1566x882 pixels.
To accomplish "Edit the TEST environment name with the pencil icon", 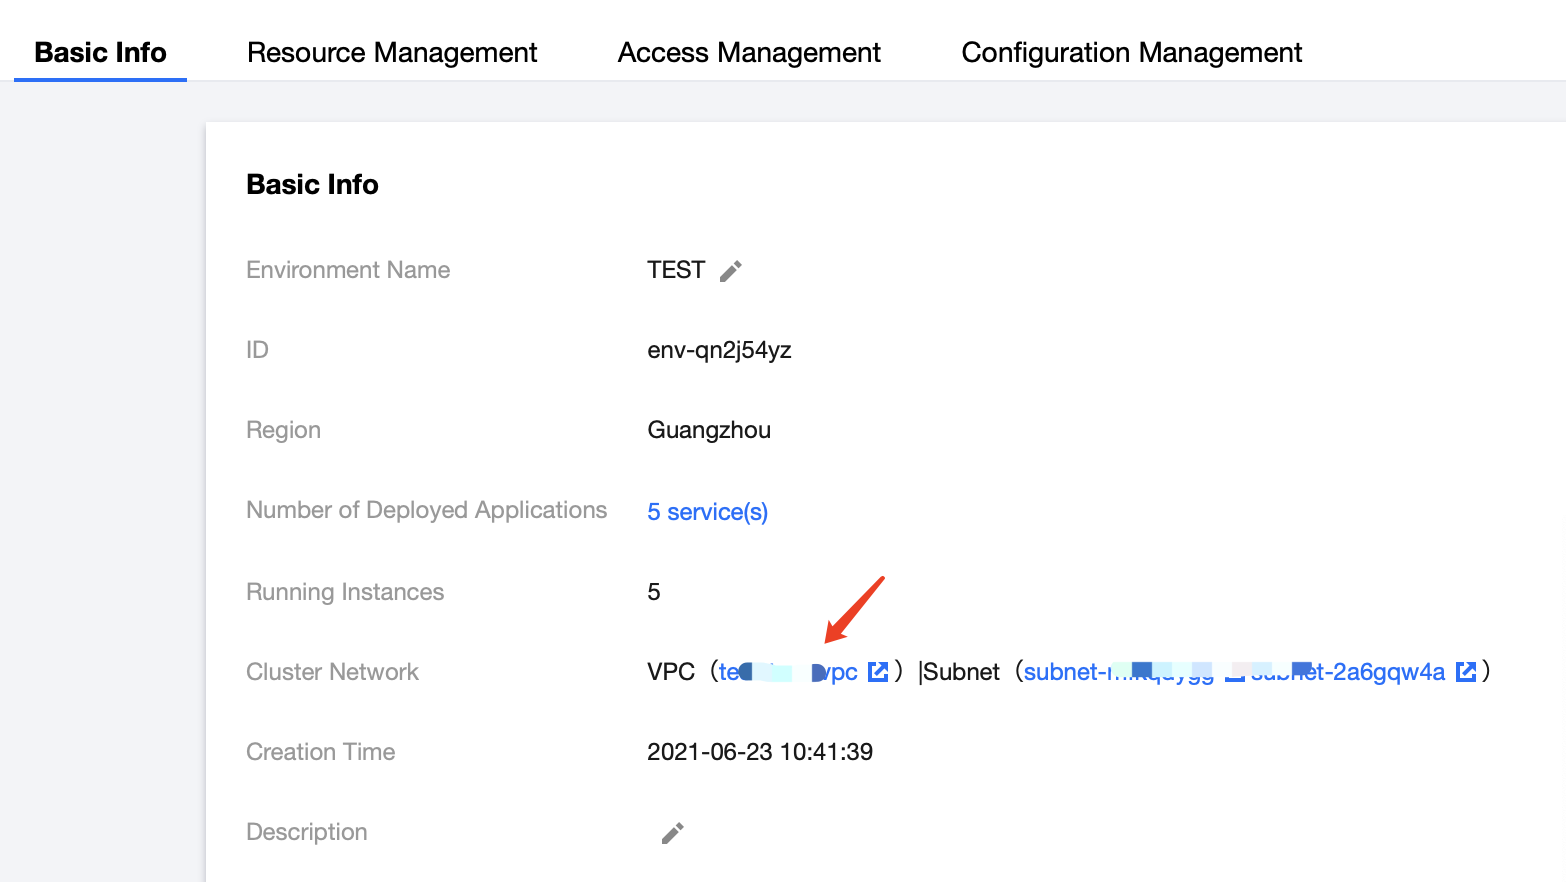I will [x=731, y=271].
